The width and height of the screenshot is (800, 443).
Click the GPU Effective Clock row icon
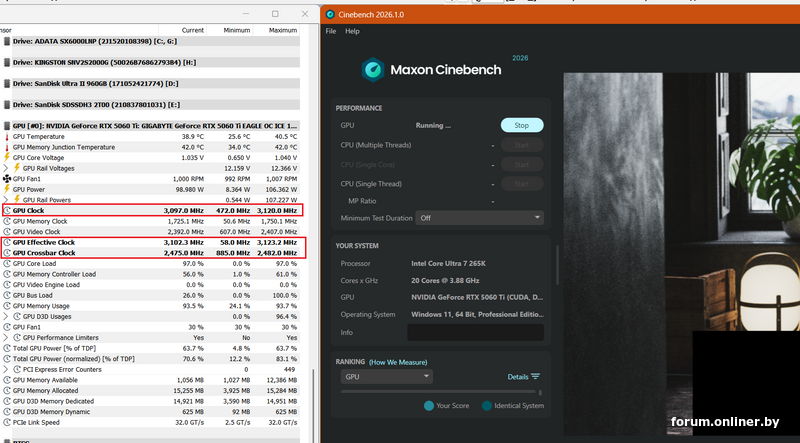(x=7, y=242)
